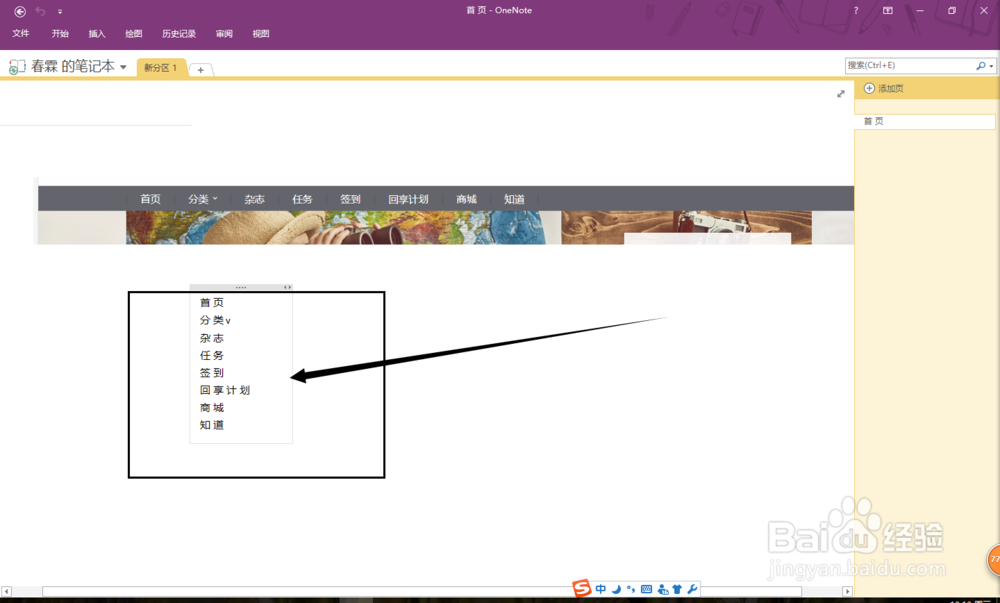Click 知道 in the image navigation bar

pyautogui.click(x=514, y=199)
